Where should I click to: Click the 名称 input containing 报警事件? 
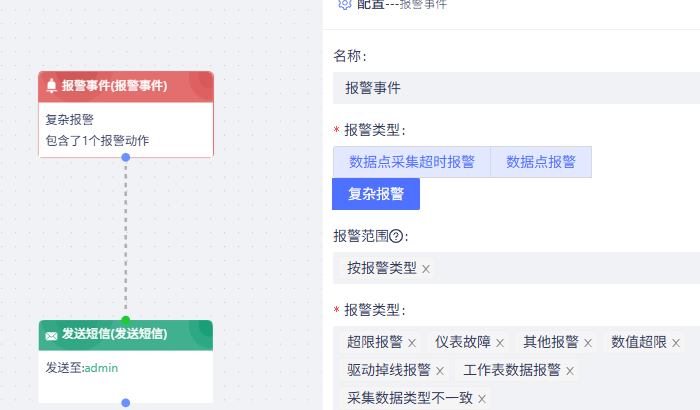point(517,88)
